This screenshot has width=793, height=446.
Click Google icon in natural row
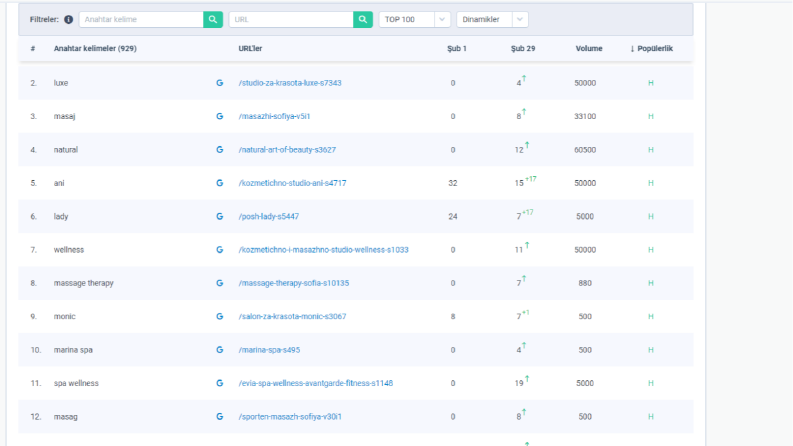pyautogui.click(x=219, y=150)
